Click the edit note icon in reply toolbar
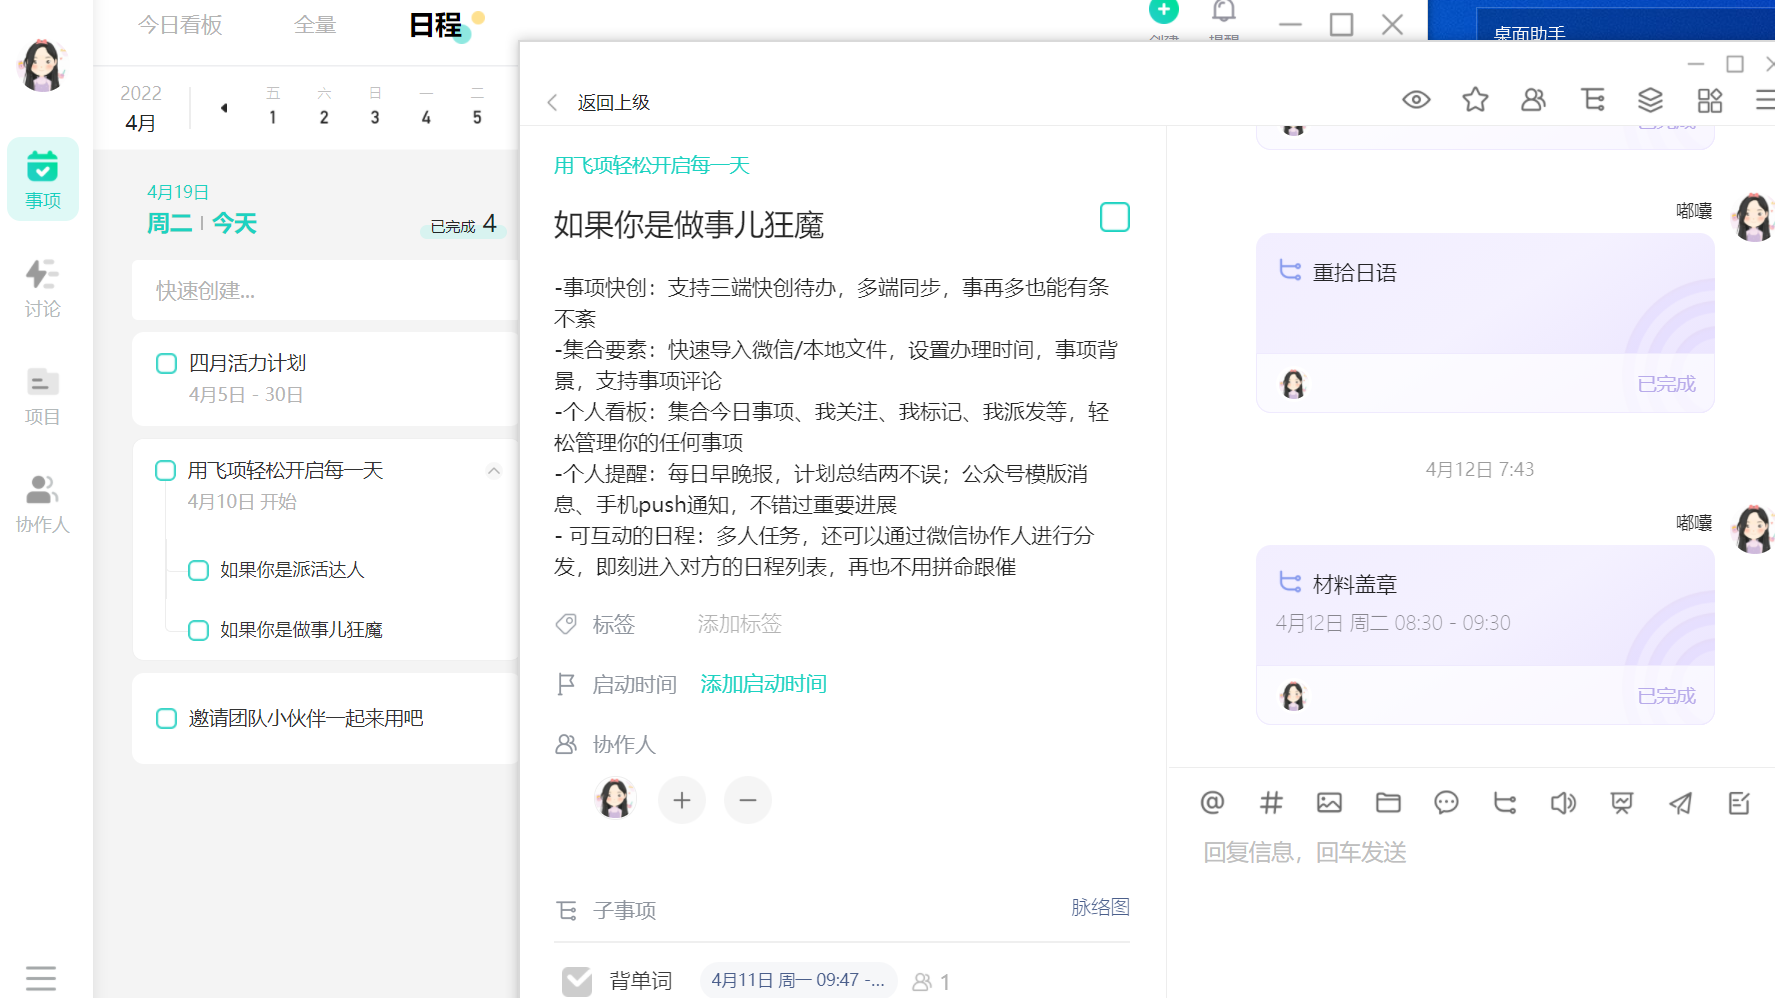Image resolution: width=1775 pixels, height=998 pixels. click(x=1739, y=802)
